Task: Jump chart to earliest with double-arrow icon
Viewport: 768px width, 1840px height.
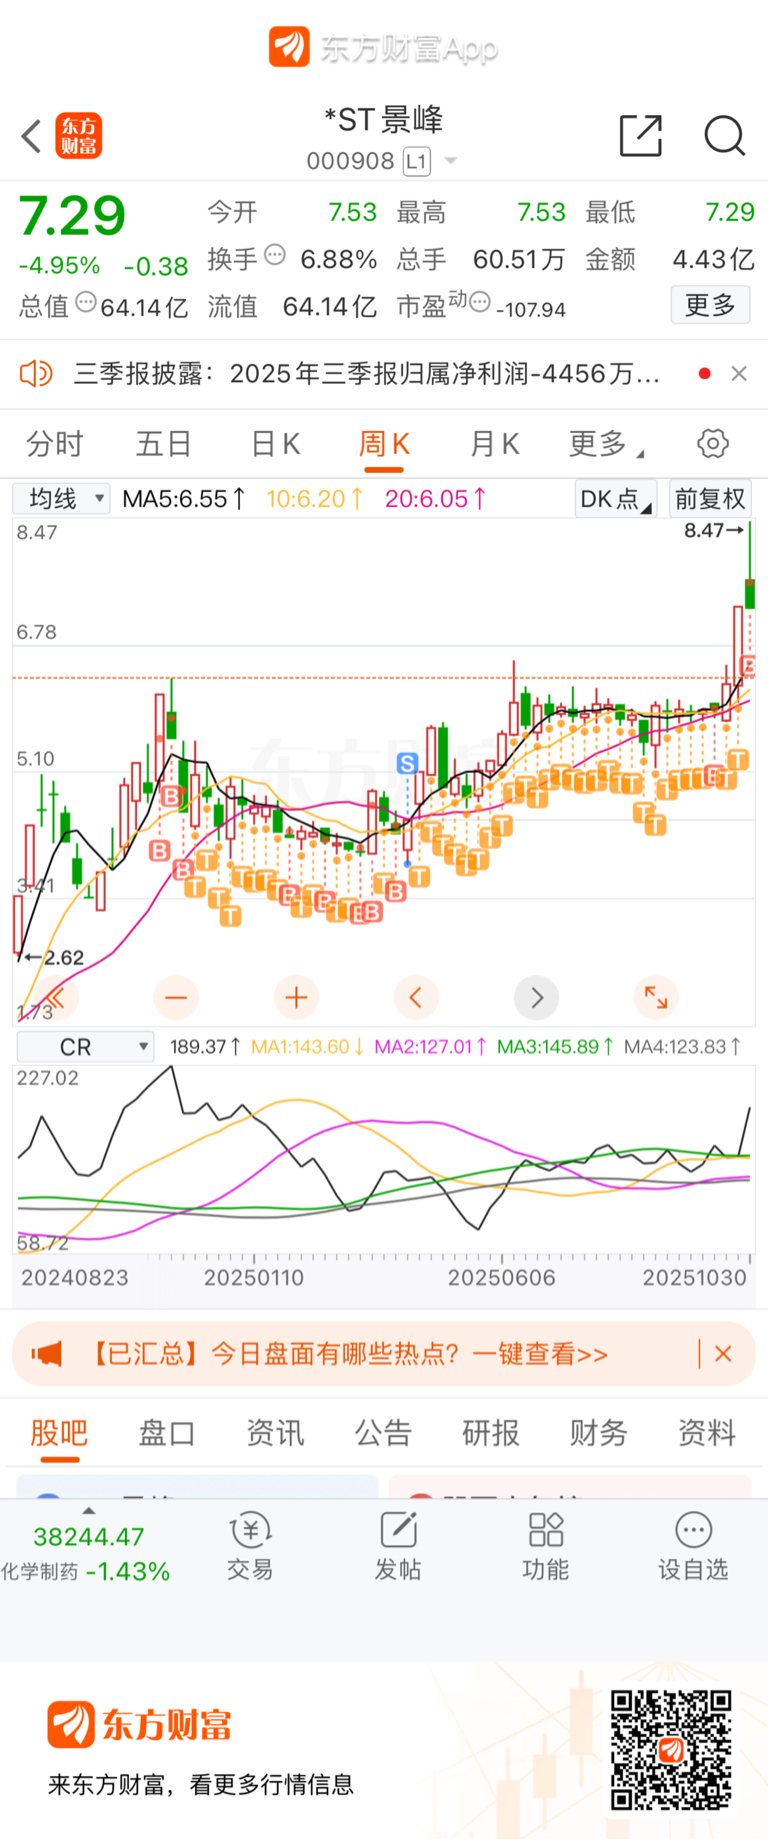Action: [x=55, y=997]
